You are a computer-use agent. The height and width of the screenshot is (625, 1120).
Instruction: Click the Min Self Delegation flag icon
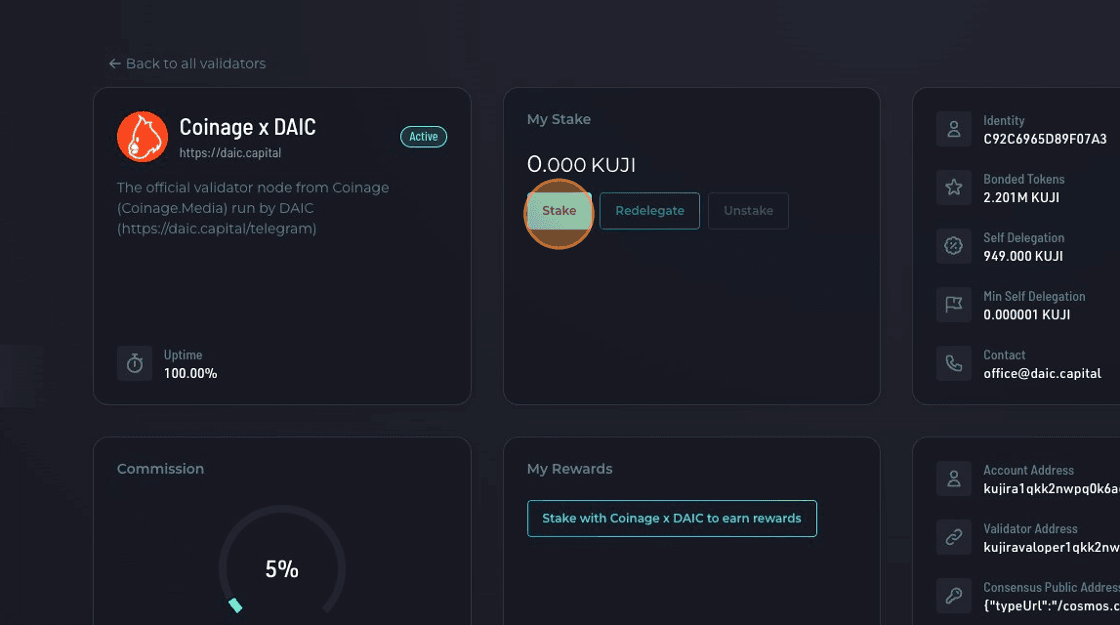pyautogui.click(x=954, y=304)
